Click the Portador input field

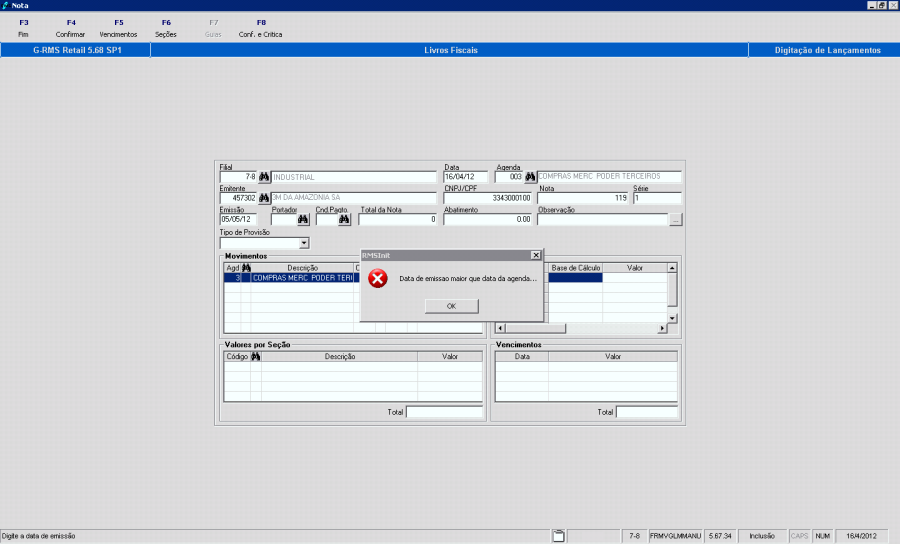(284, 219)
